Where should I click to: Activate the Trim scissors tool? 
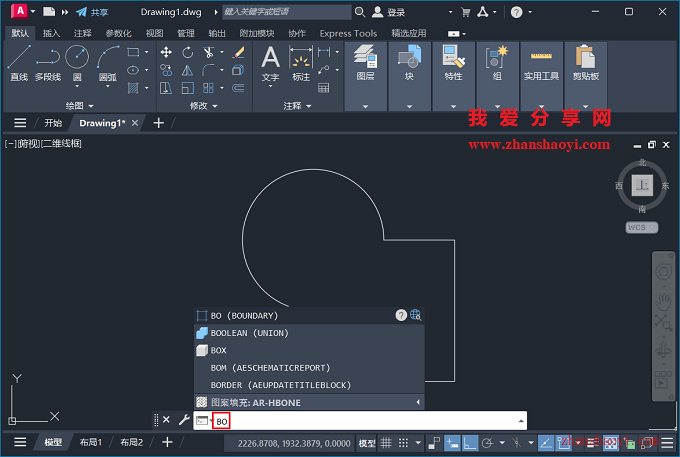click(209, 52)
